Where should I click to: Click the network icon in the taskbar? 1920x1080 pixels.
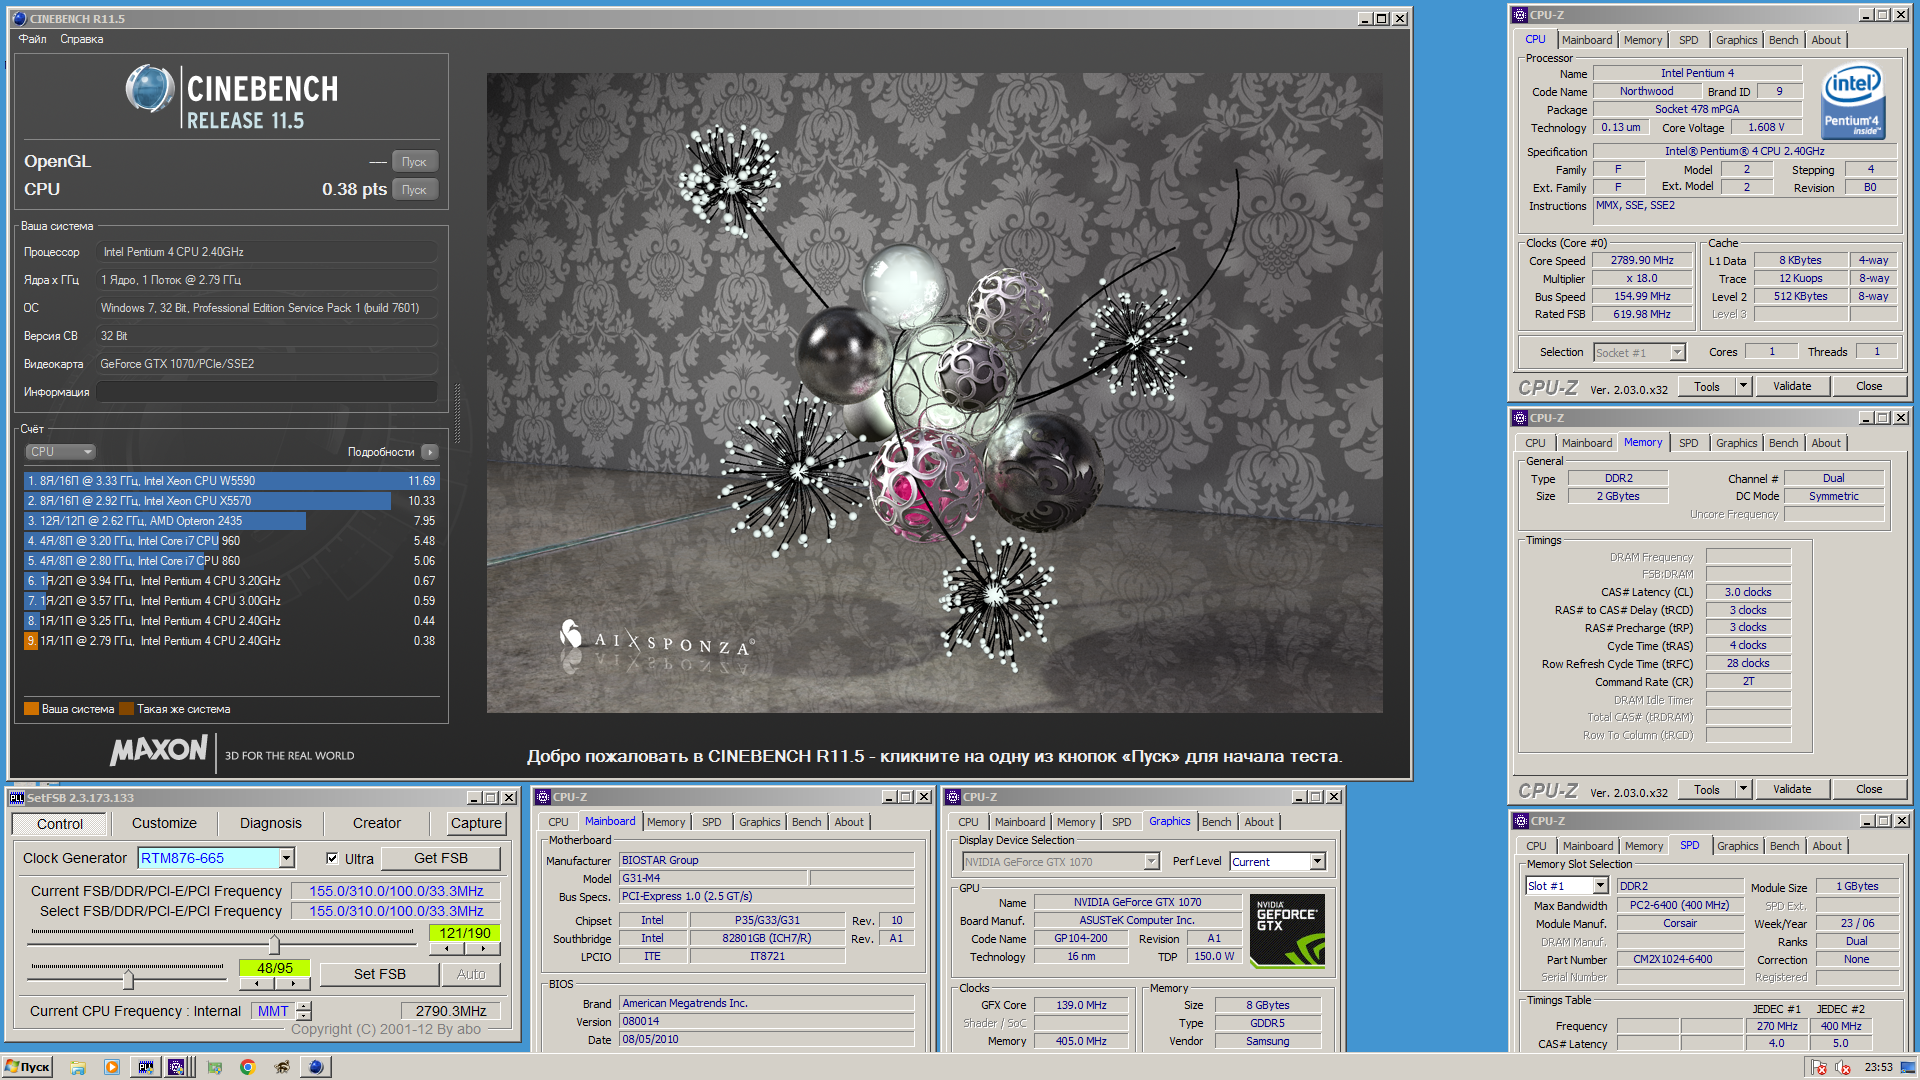tap(214, 1067)
